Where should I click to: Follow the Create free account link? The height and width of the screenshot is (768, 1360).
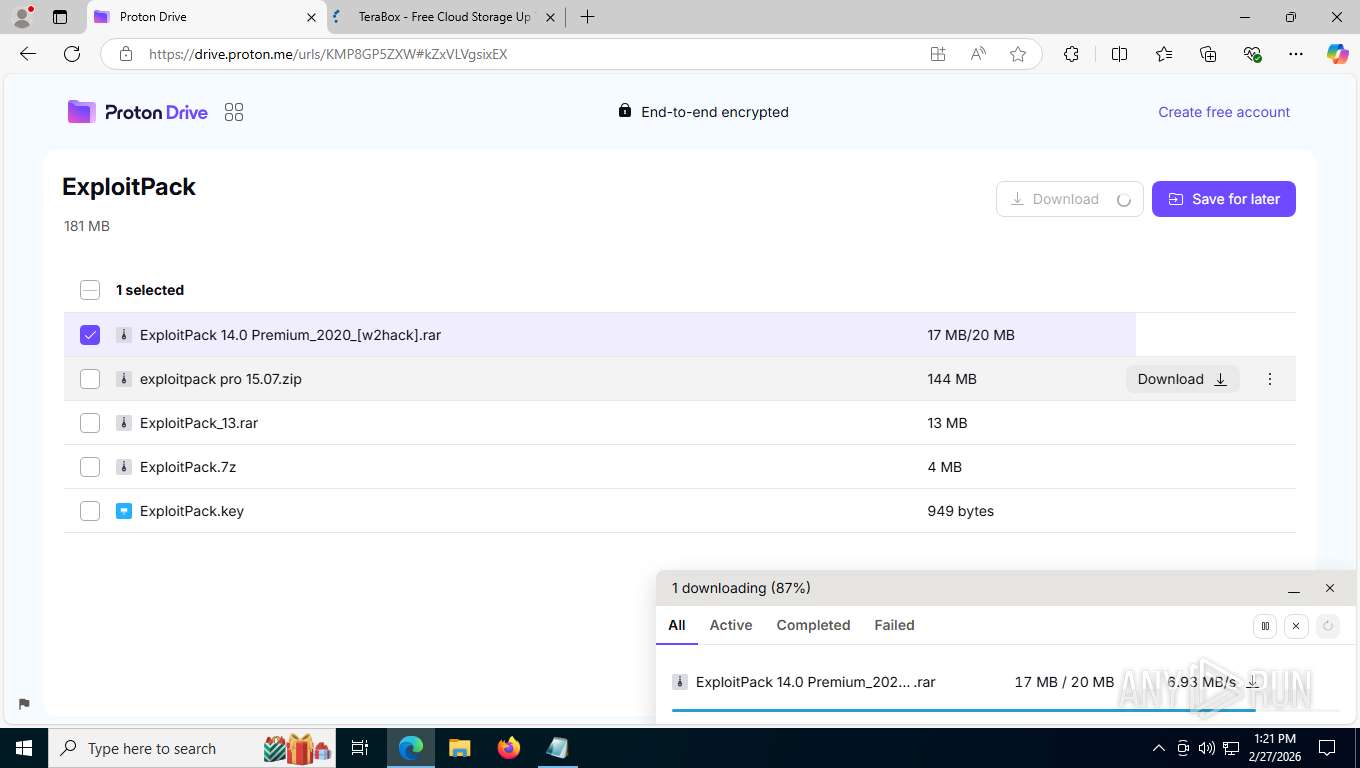tap(1224, 112)
